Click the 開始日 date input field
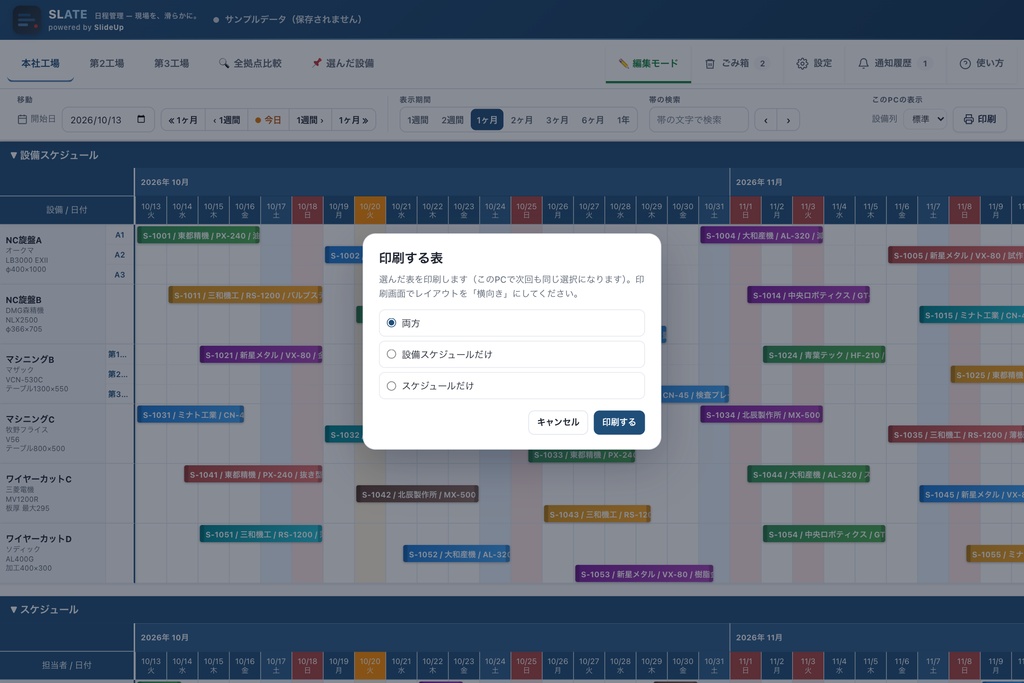 click(108, 120)
